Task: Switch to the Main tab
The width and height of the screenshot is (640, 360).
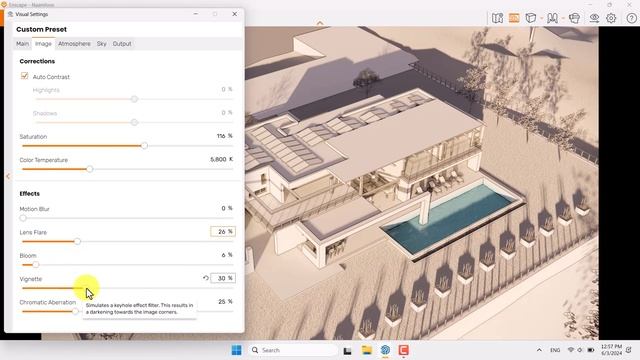Action: tap(22, 44)
